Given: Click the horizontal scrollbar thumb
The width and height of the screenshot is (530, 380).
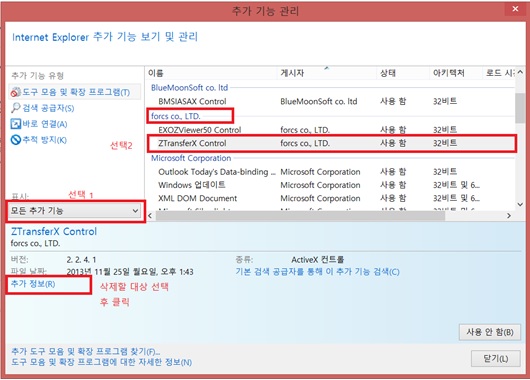Looking at the screenshot, I should coord(300,216).
